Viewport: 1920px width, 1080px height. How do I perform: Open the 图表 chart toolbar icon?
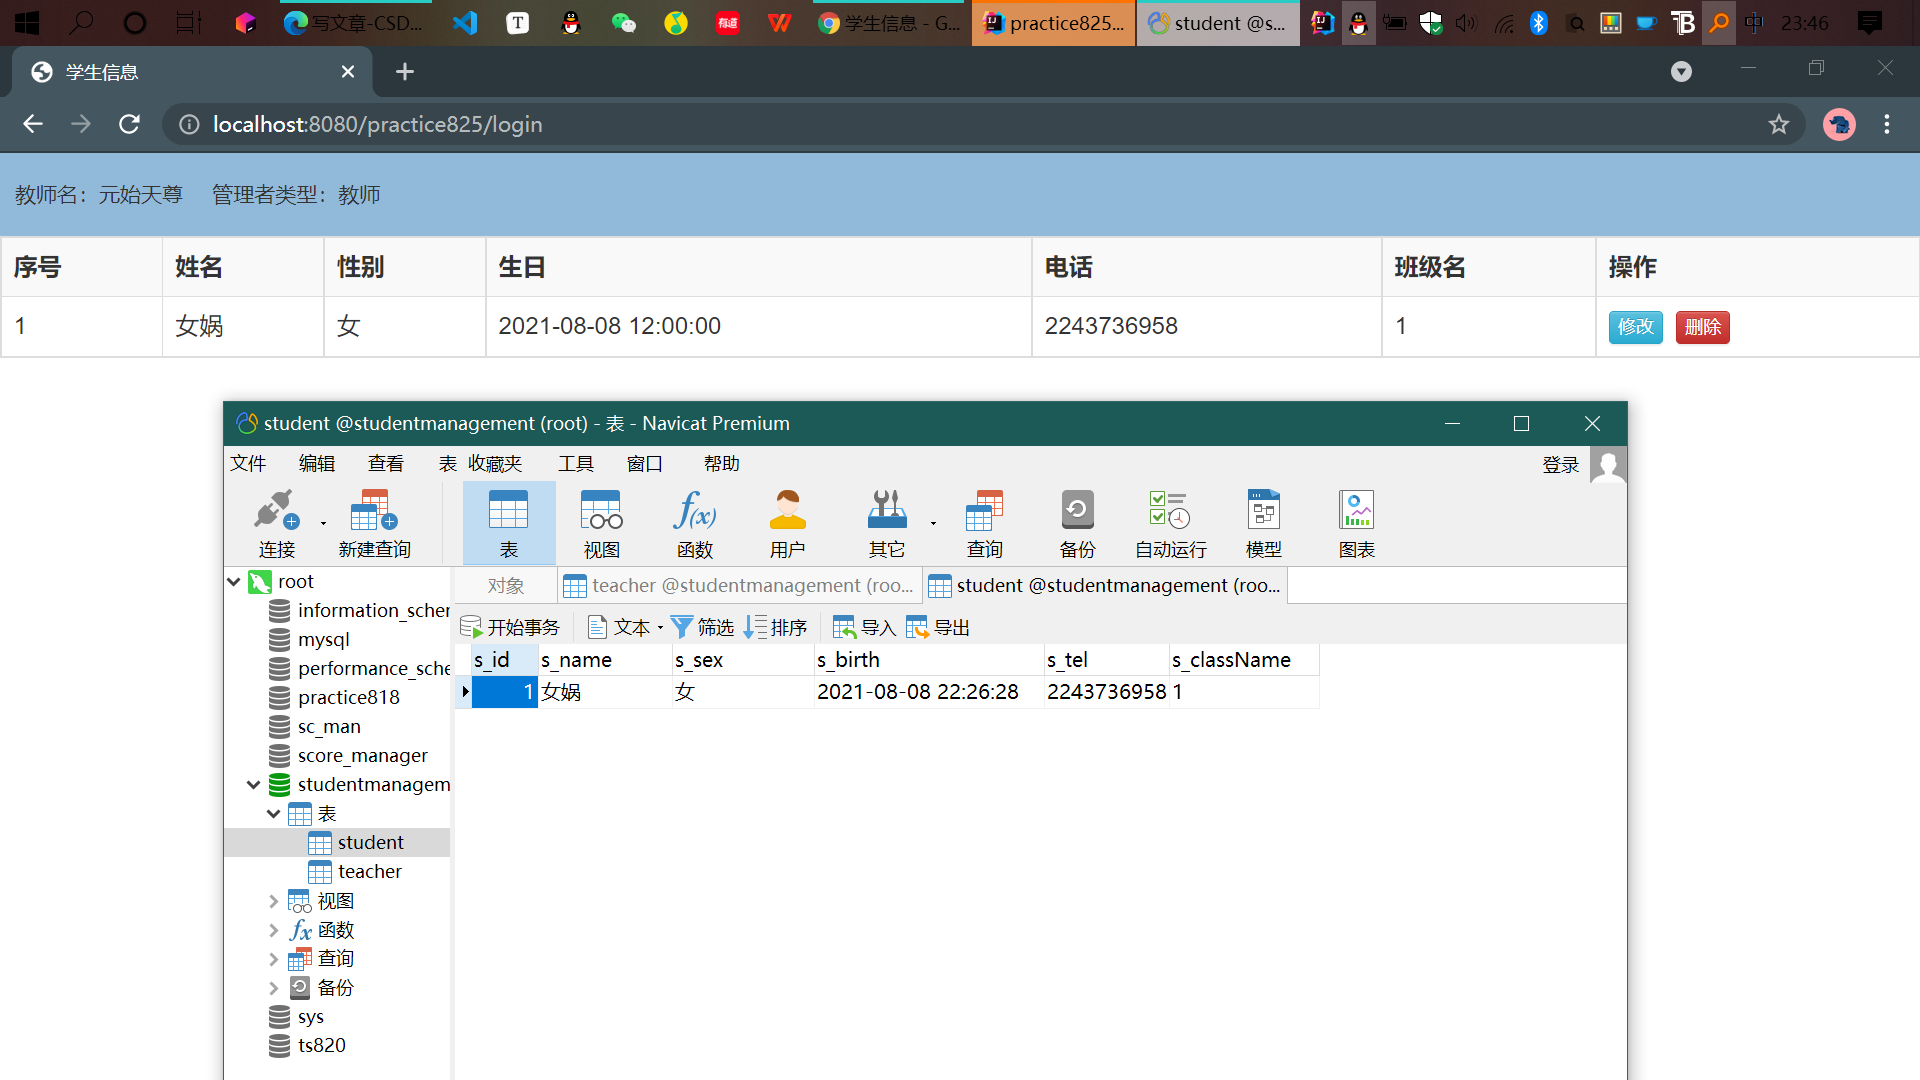1356,523
